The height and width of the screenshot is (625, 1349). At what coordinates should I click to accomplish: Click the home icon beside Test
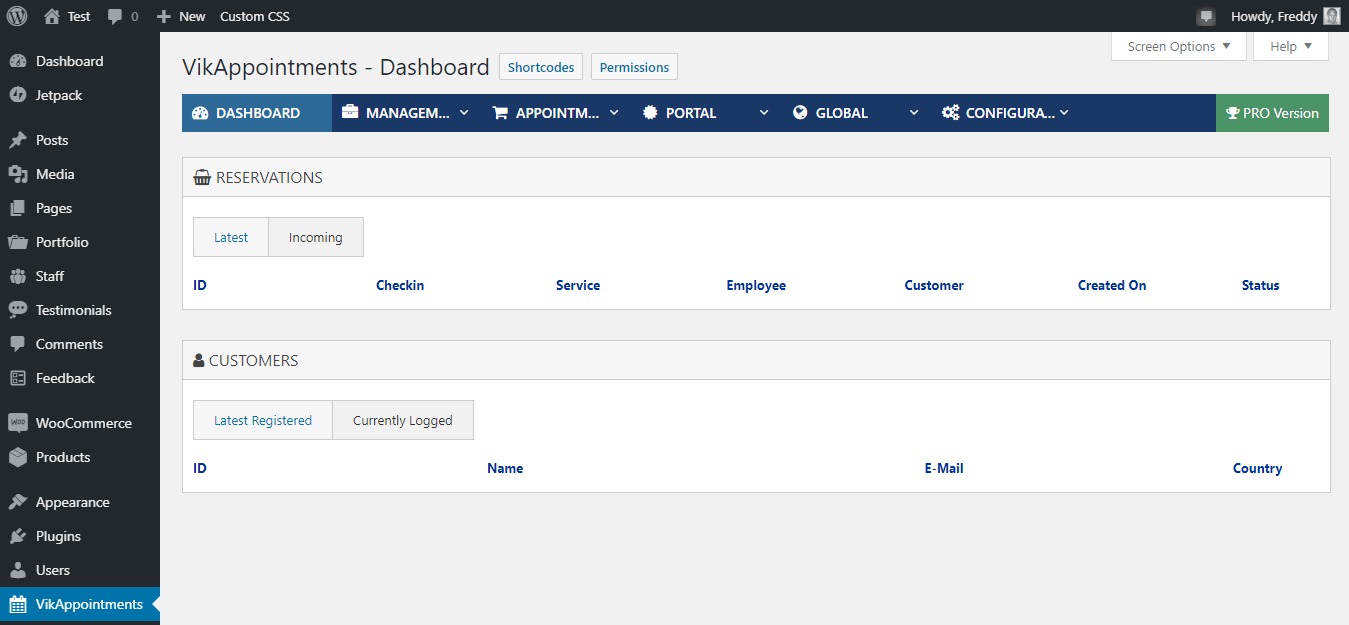pyautogui.click(x=52, y=16)
